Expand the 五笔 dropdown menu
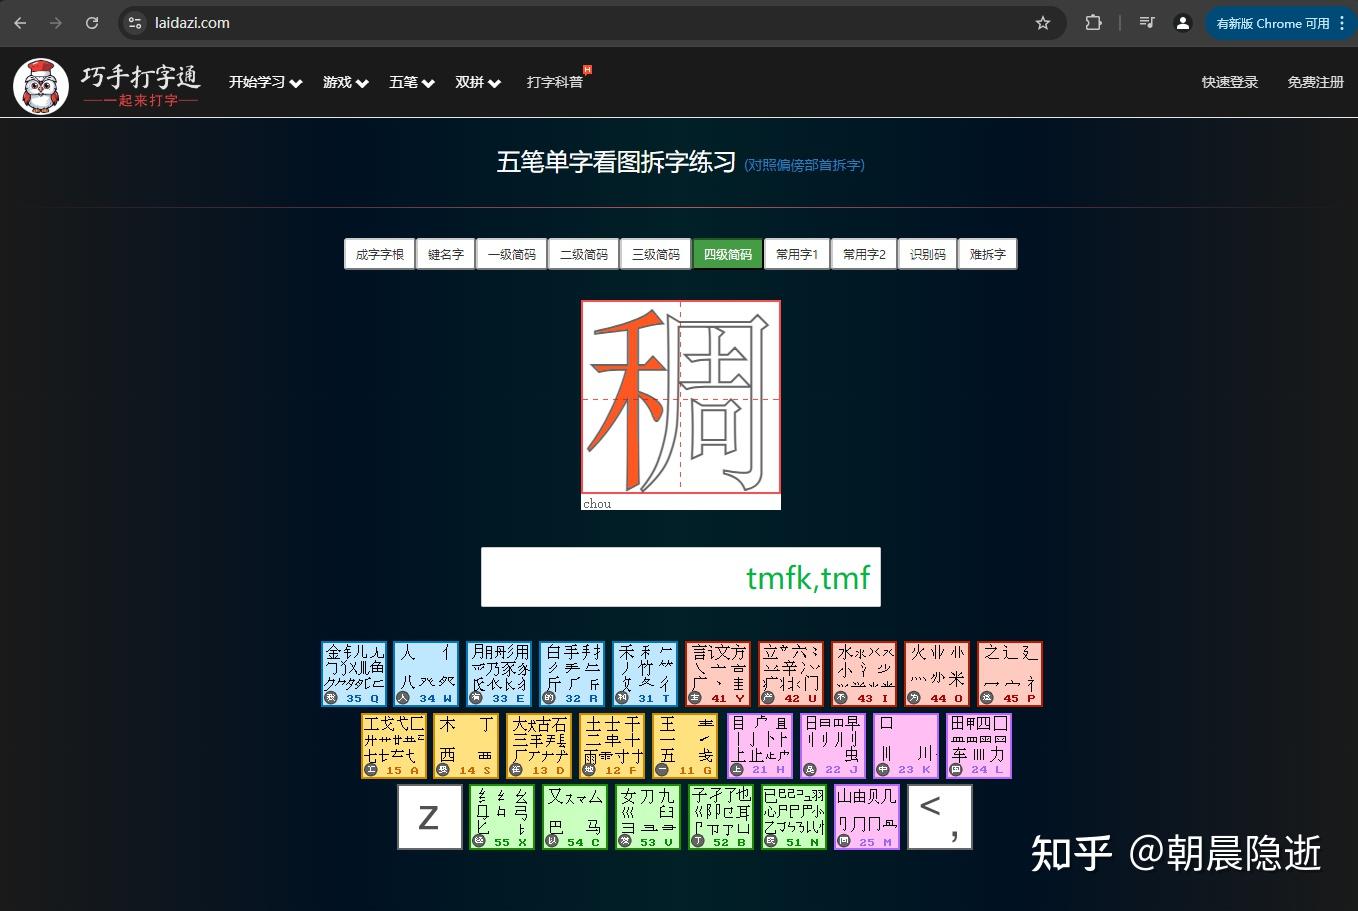 click(412, 82)
